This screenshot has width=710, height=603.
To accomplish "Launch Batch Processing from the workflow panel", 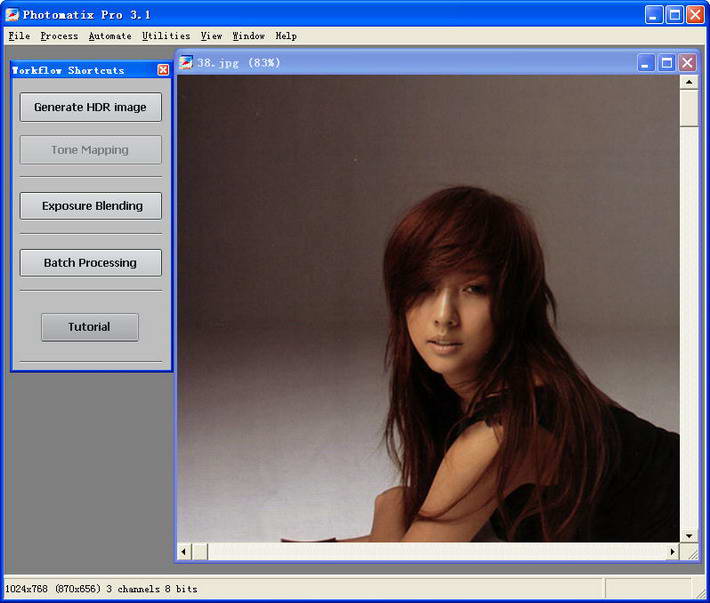I will pyautogui.click(x=91, y=263).
